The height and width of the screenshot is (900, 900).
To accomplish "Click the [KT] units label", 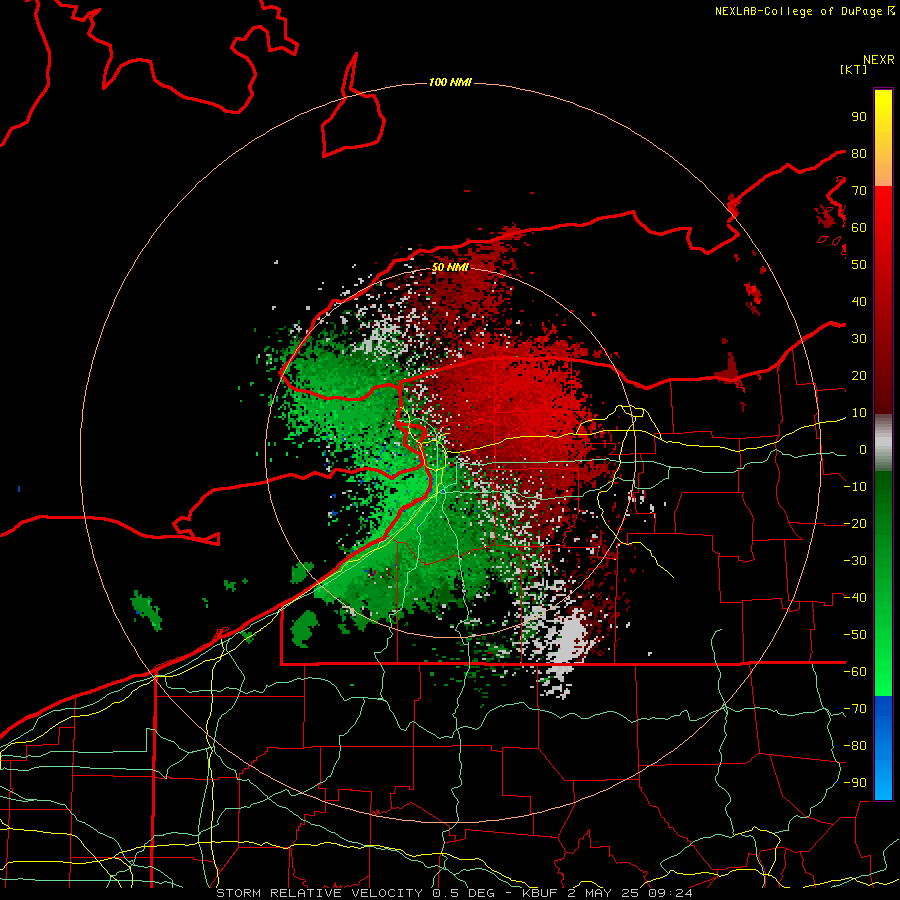I will point(853,69).
